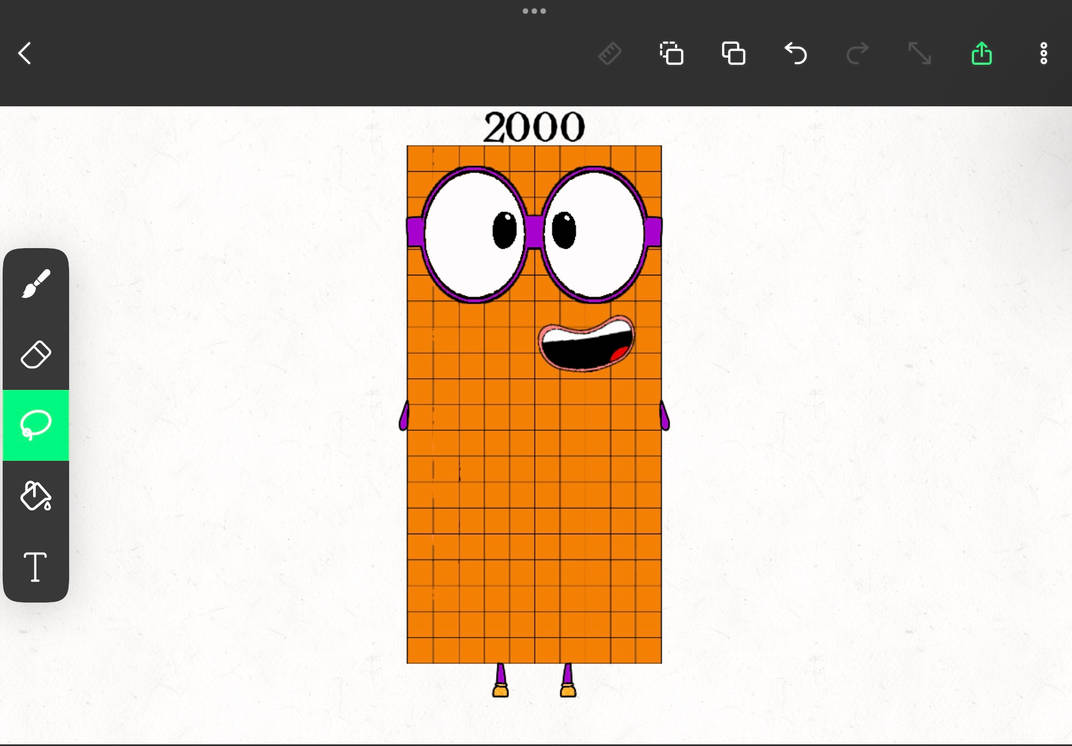1072x746 pixels.
Task: Tap the three-dot multitasking handle at top
Action: tap(534, 11)
